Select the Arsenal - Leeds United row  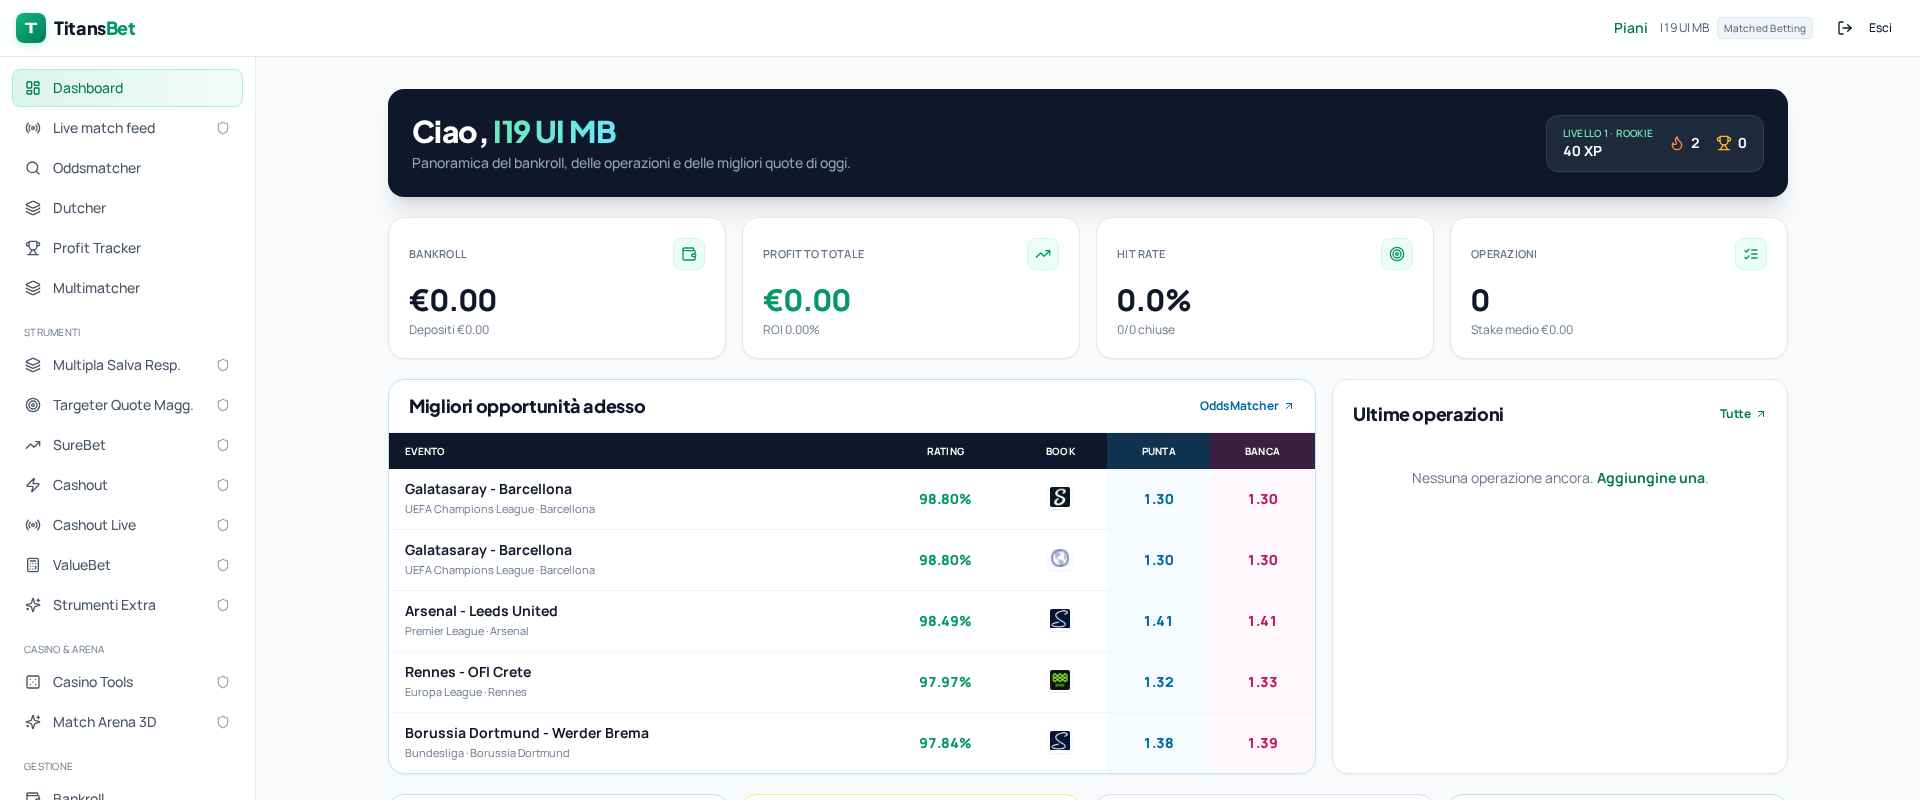coord(852,621)
